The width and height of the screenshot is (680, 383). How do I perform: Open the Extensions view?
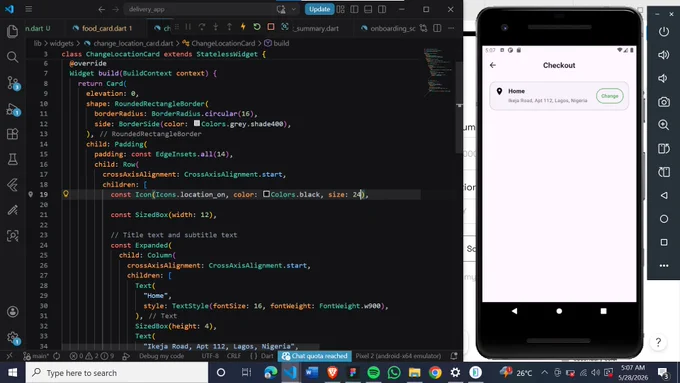coord(12,134)
